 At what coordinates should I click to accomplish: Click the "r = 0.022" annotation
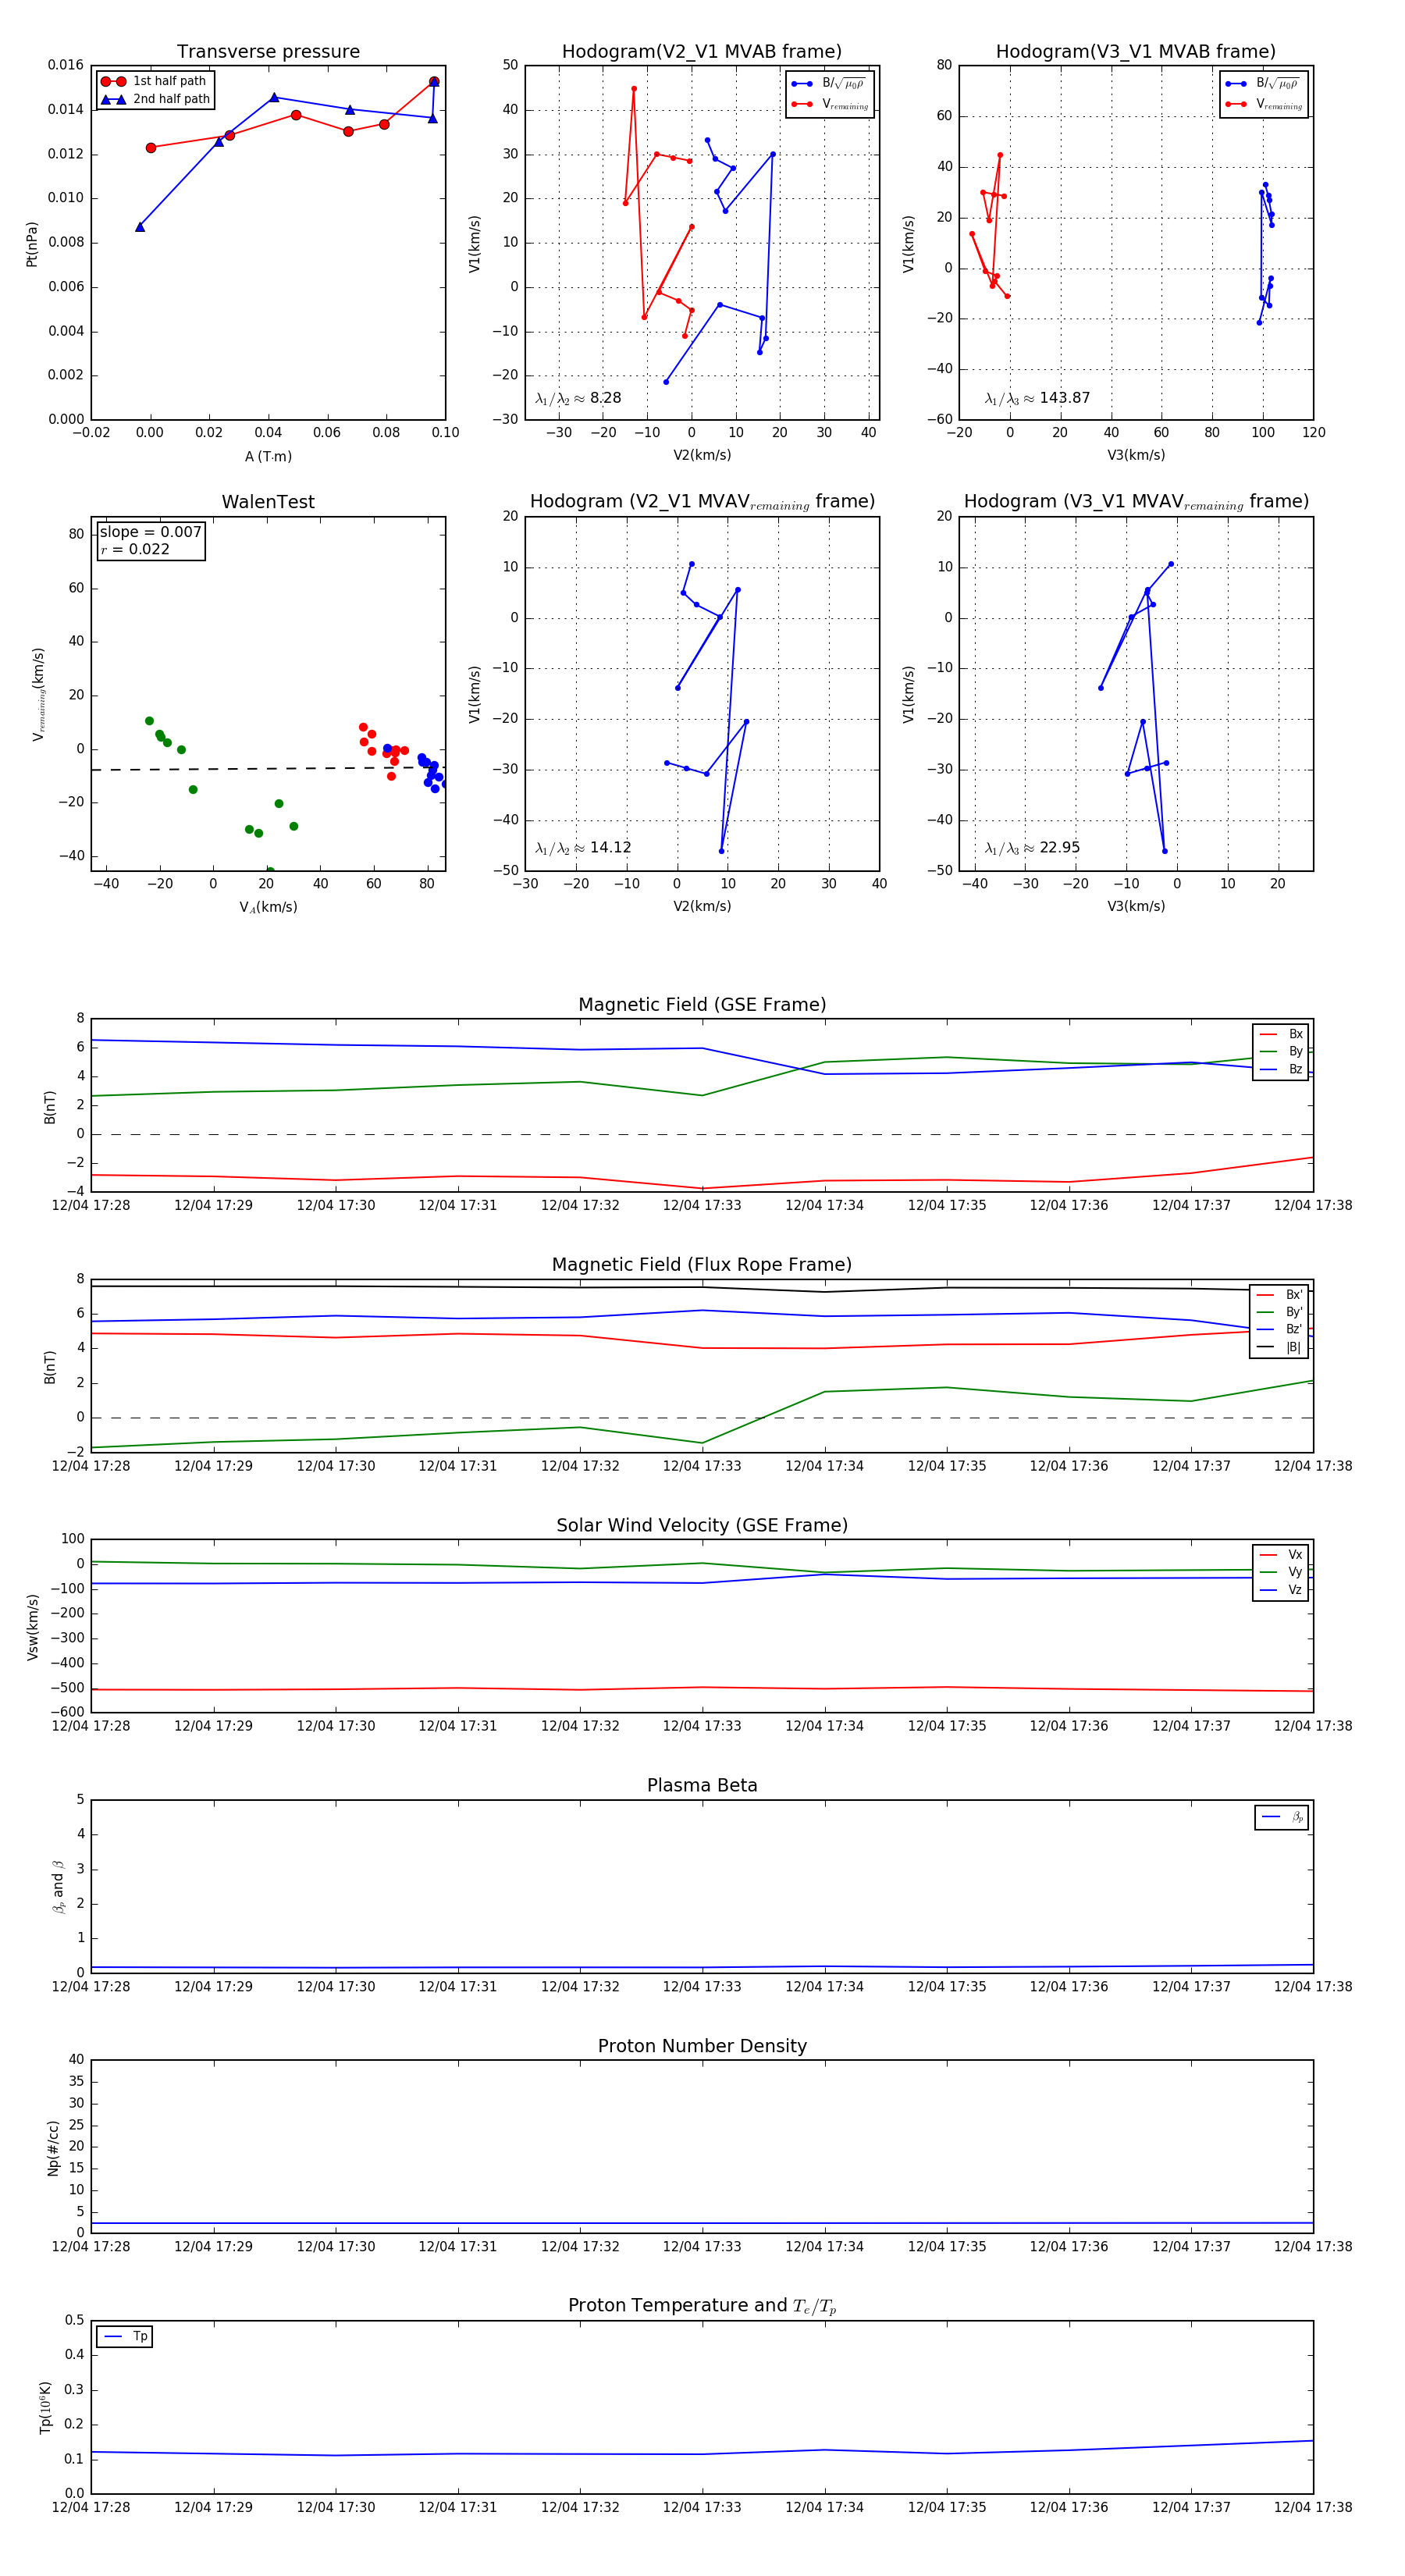click(x=135, y=549)
